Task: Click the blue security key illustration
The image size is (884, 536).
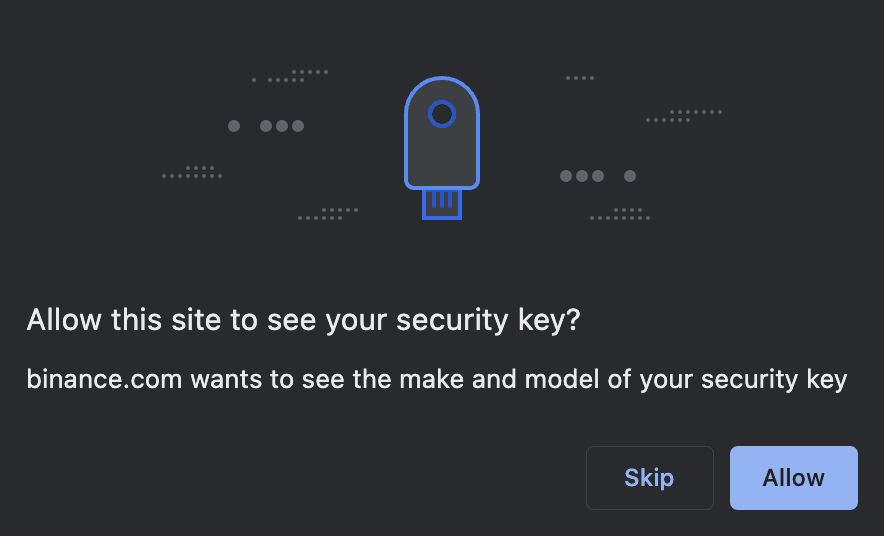Action: (442, 148)
